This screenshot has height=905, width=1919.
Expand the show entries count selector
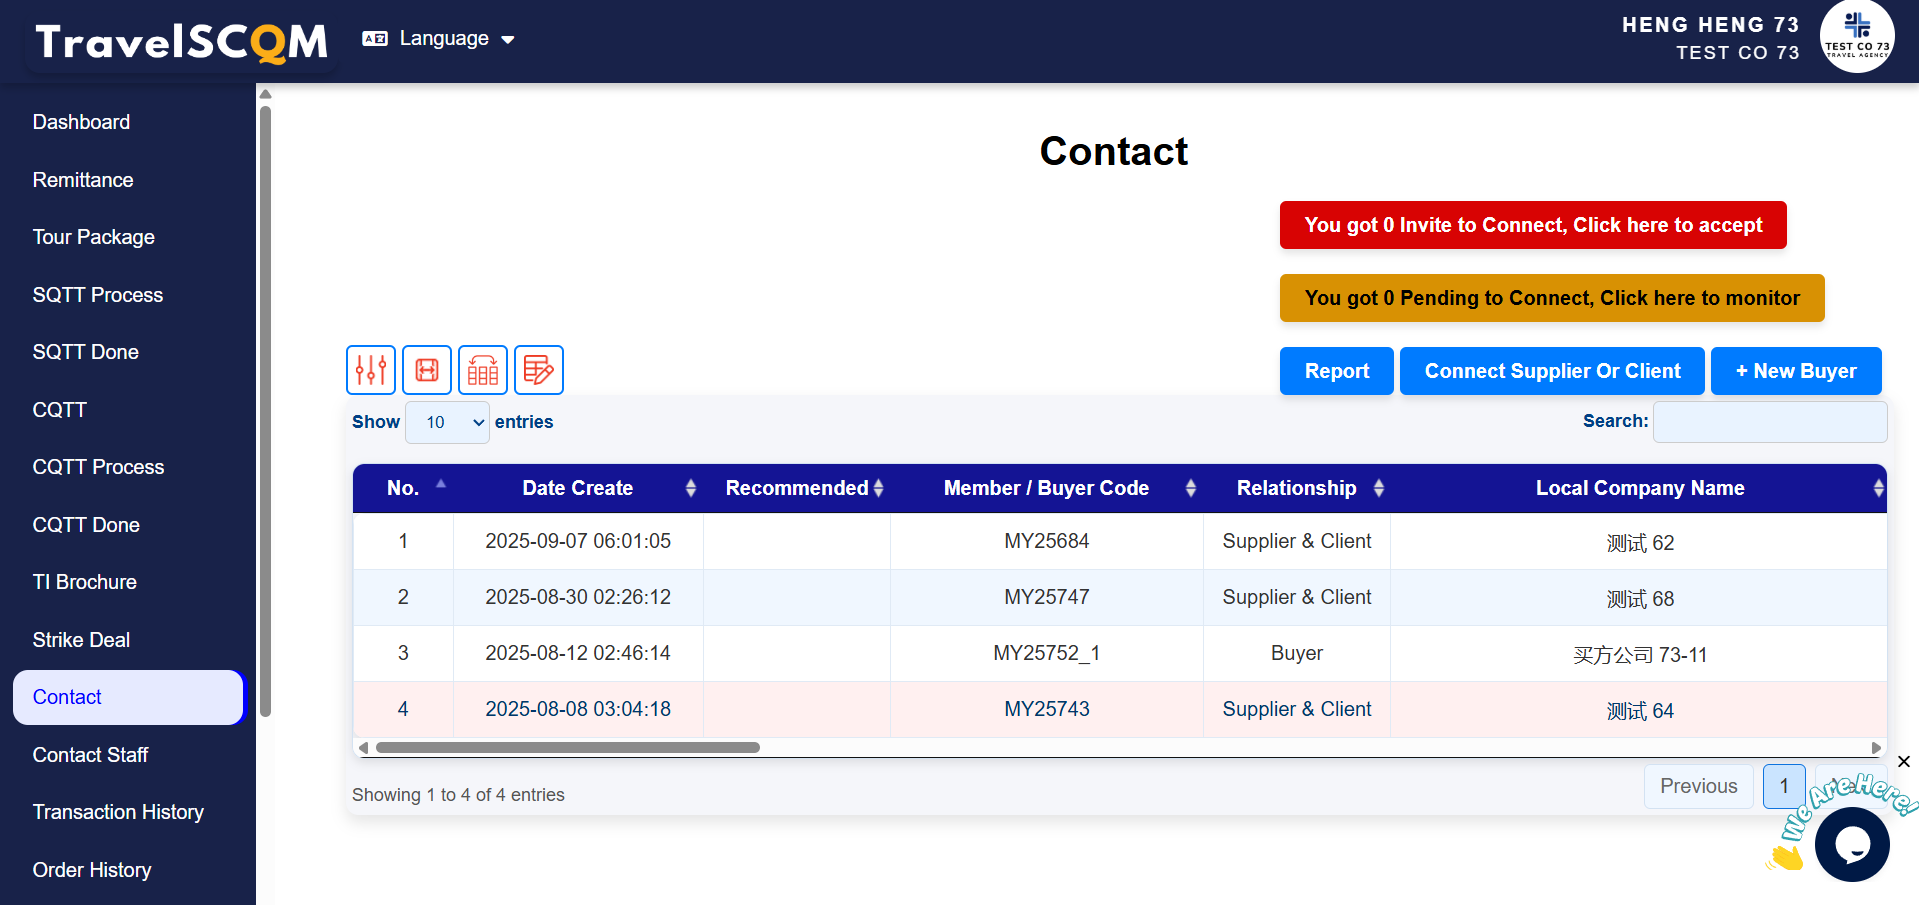coord(447,422)
